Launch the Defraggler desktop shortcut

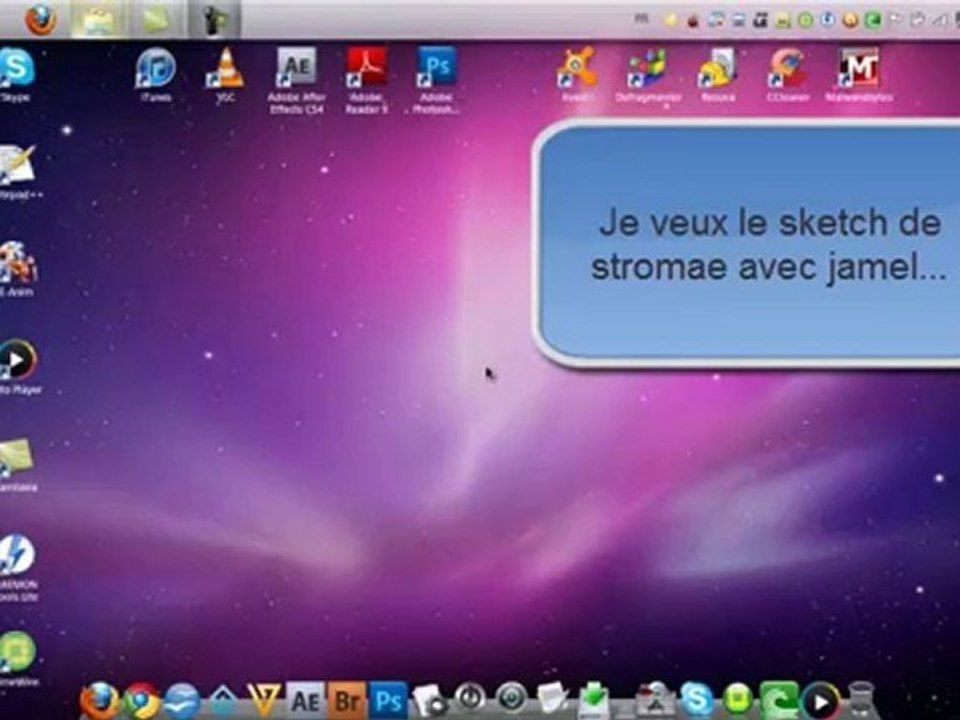648,74
